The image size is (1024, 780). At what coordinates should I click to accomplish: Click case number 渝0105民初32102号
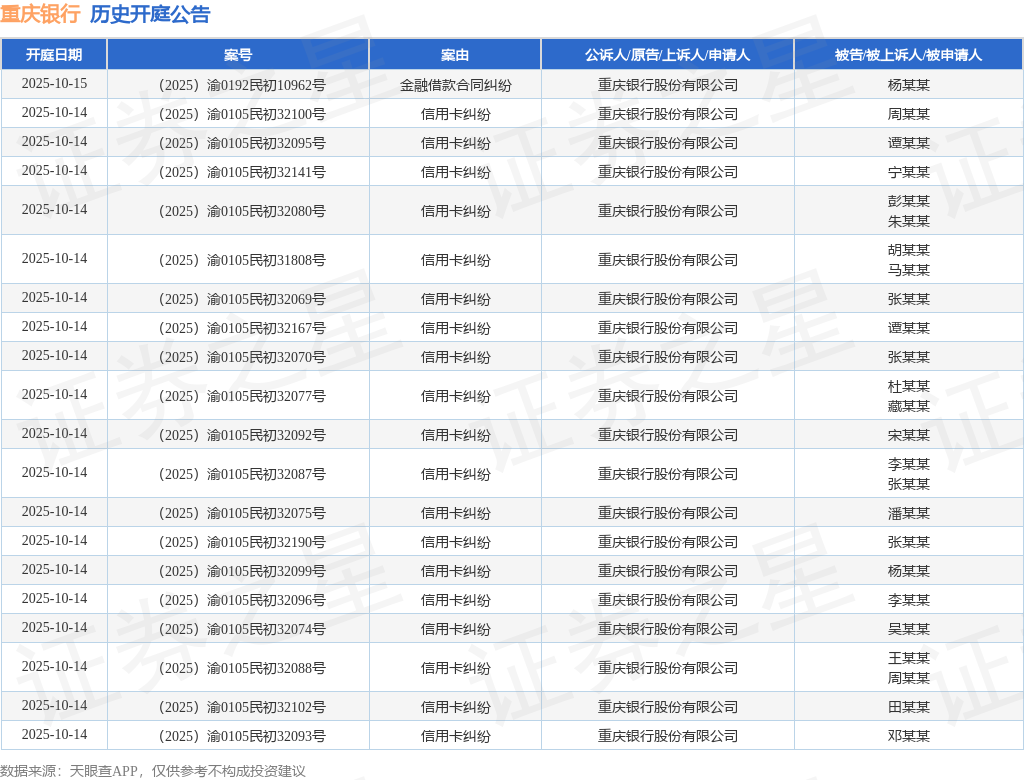pos(266,707)
